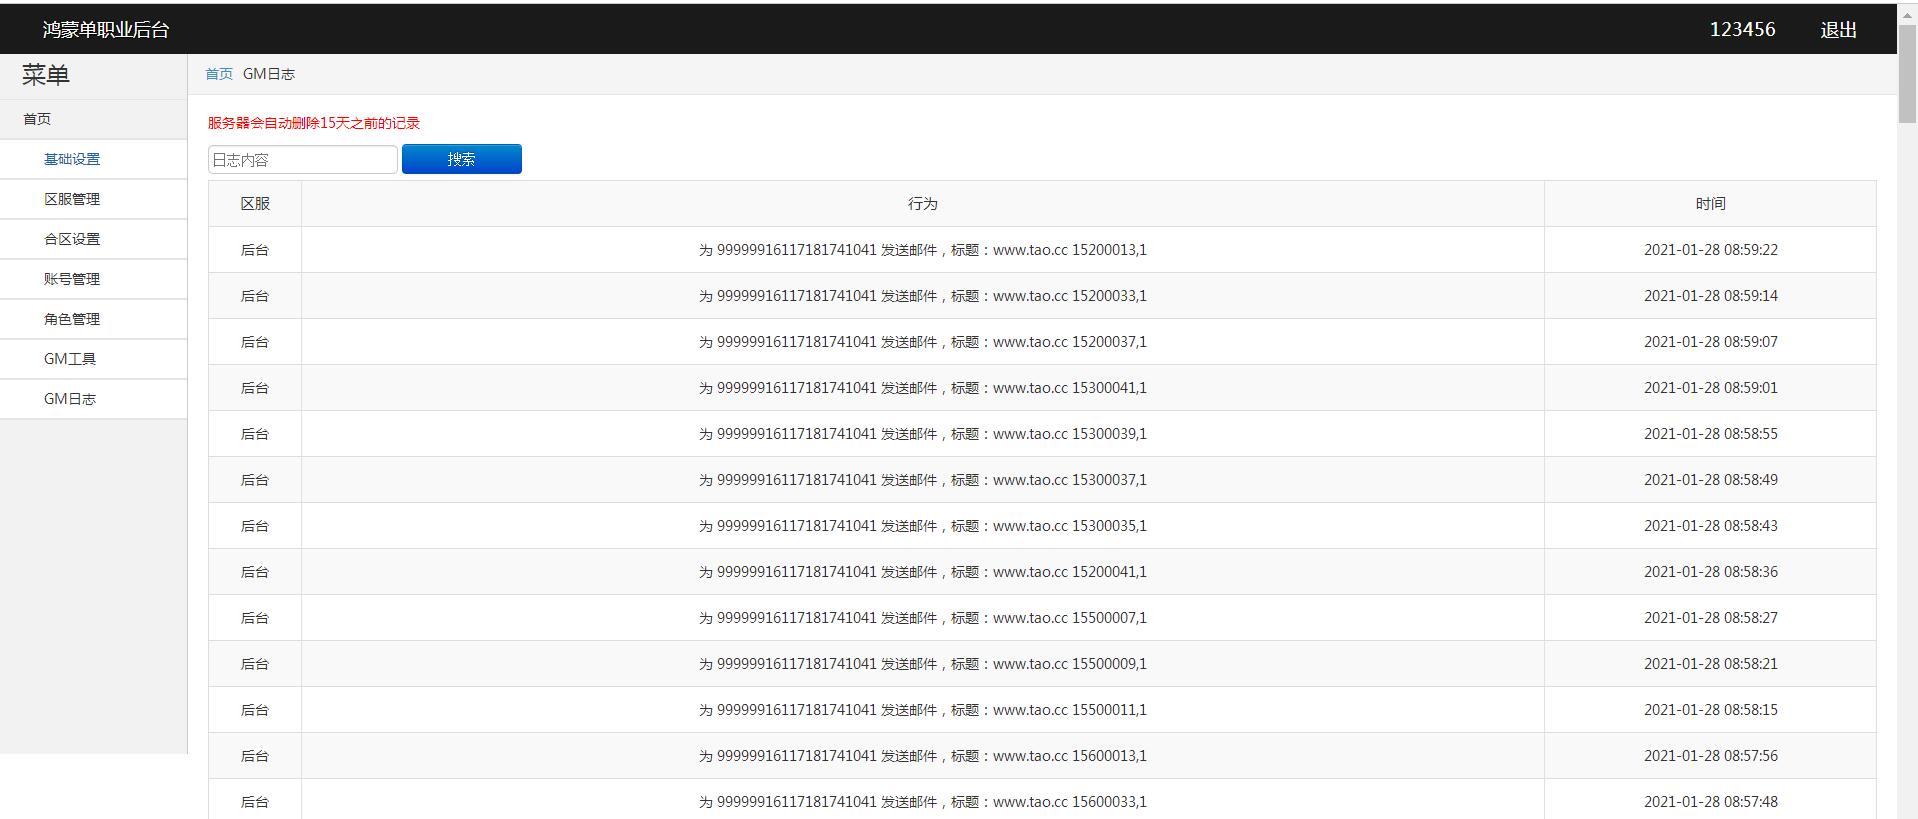Select log entry with title 15500007,1

(x=922, y=618)
